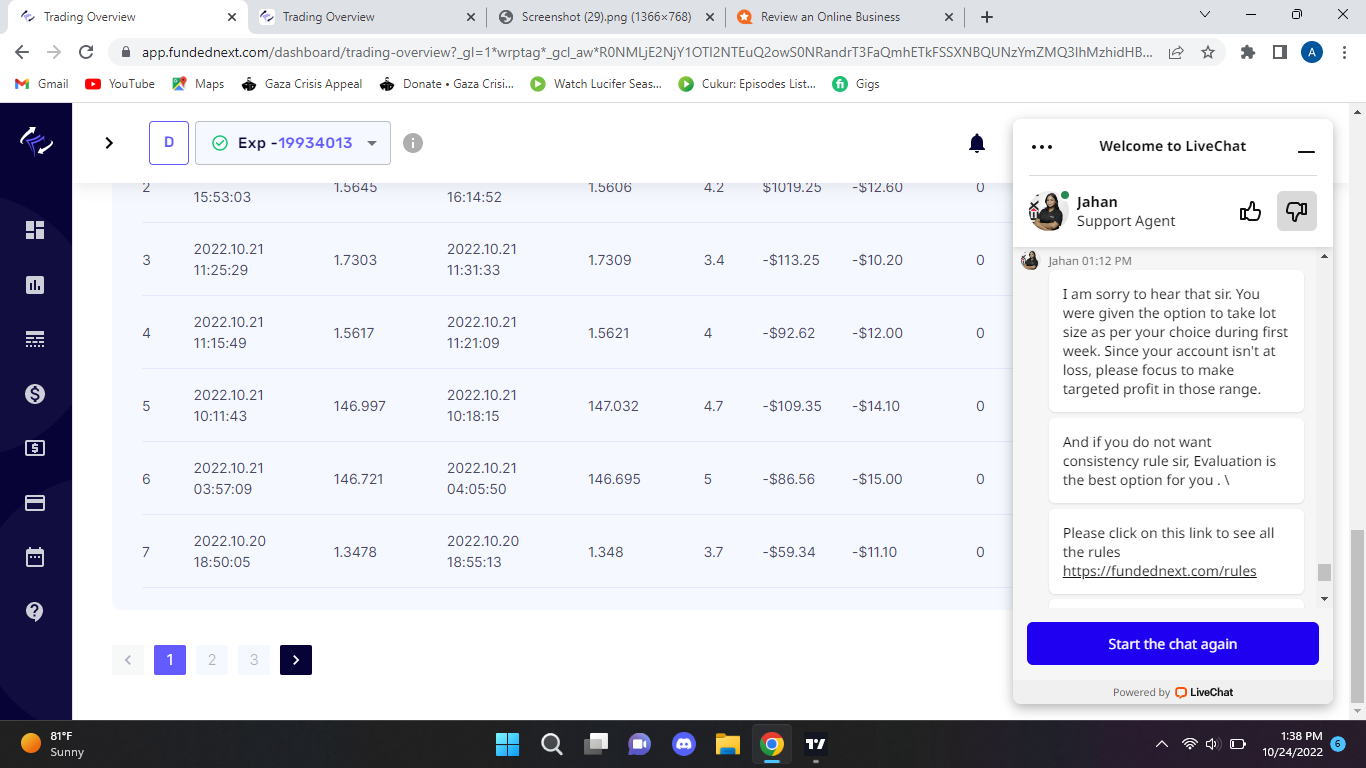This screenshot has width=1366, height=768.
Task: Rate the chat with thumbs down
Action: [1296, 211]
